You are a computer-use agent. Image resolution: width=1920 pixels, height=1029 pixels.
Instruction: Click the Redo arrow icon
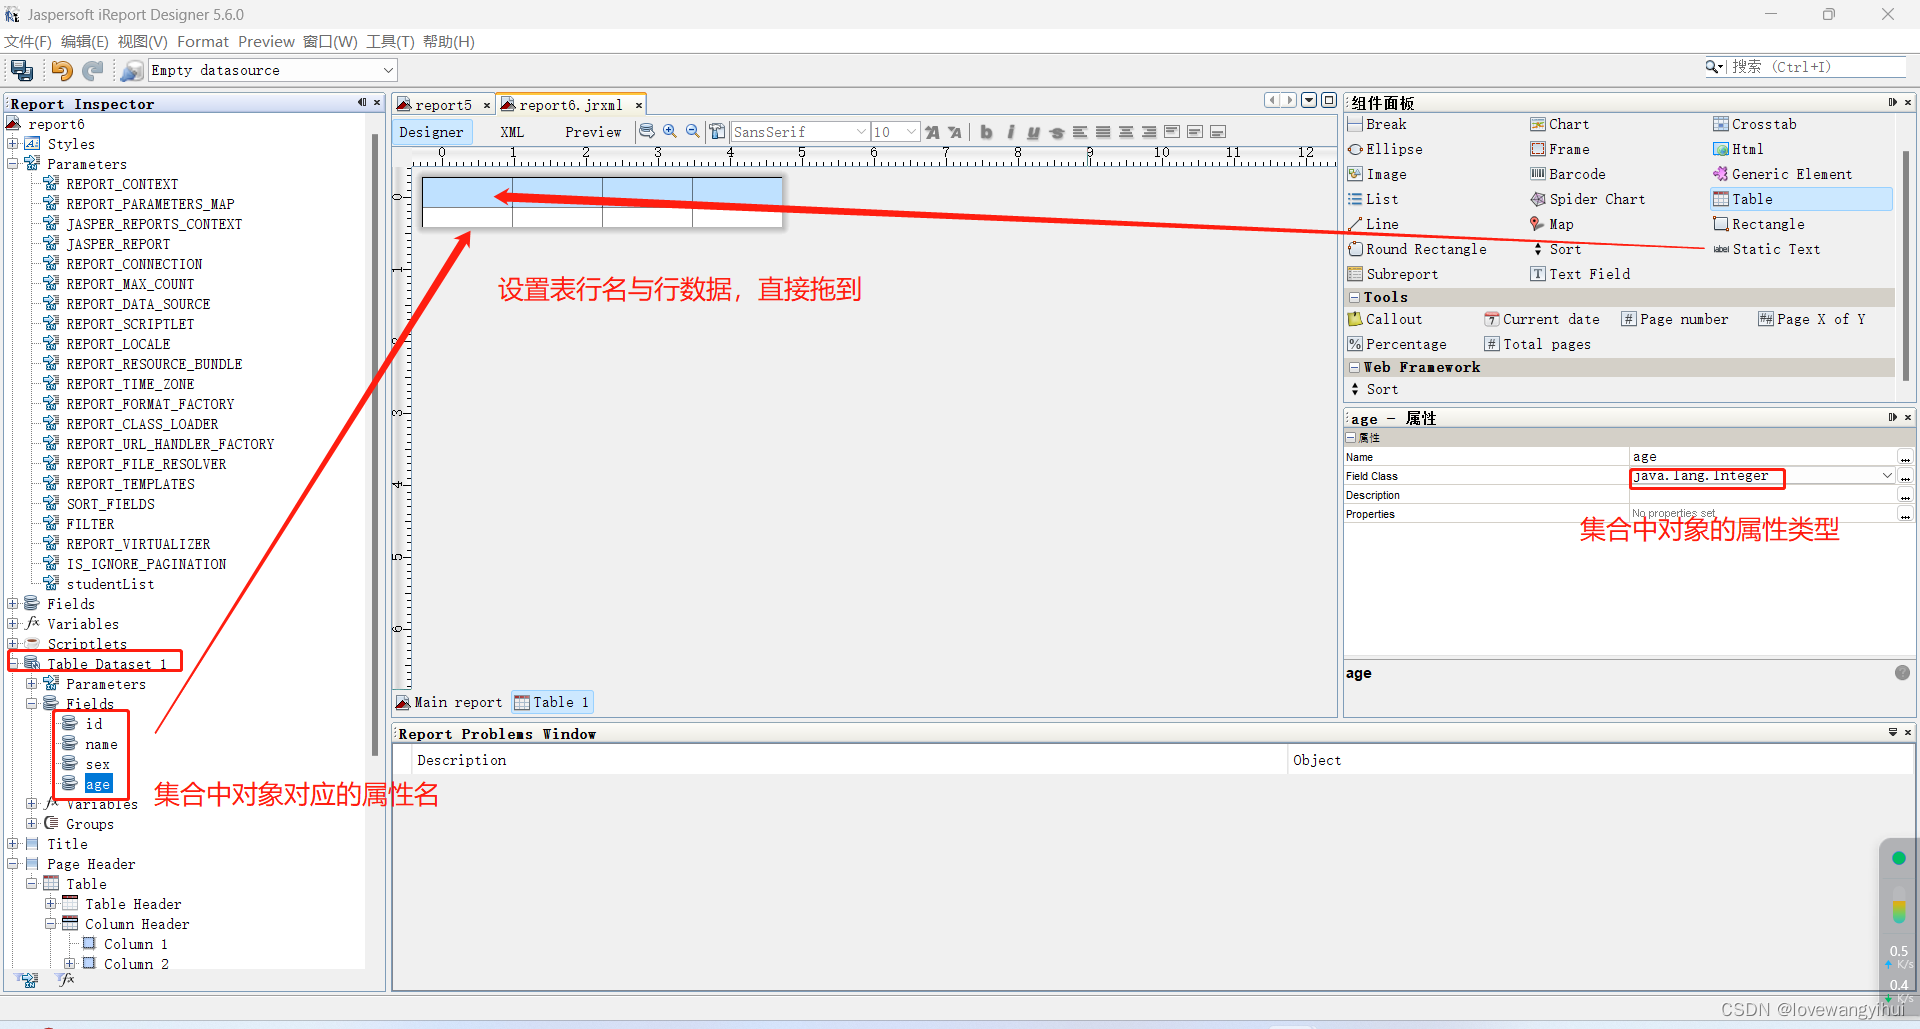pyautogui.click(x=93, y=70)
